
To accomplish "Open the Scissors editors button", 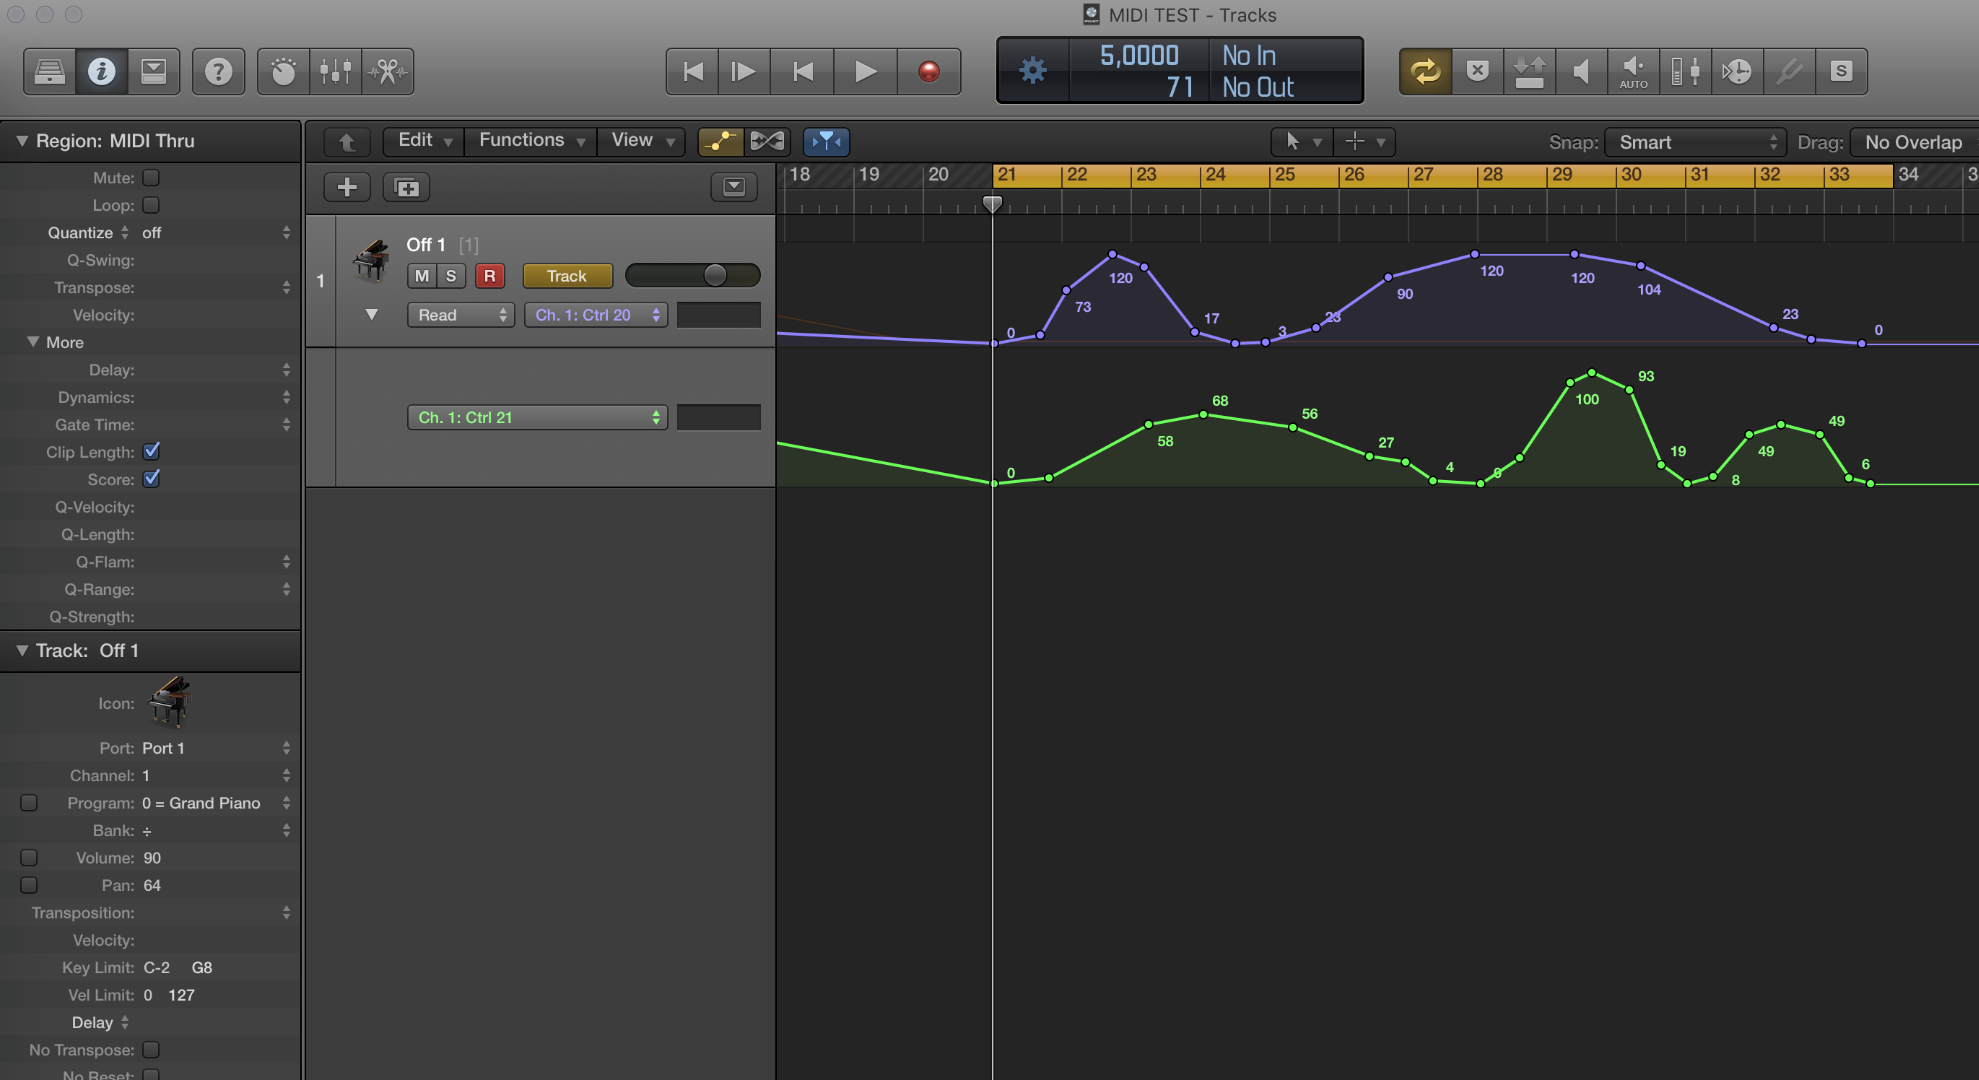I will [388, 71].
